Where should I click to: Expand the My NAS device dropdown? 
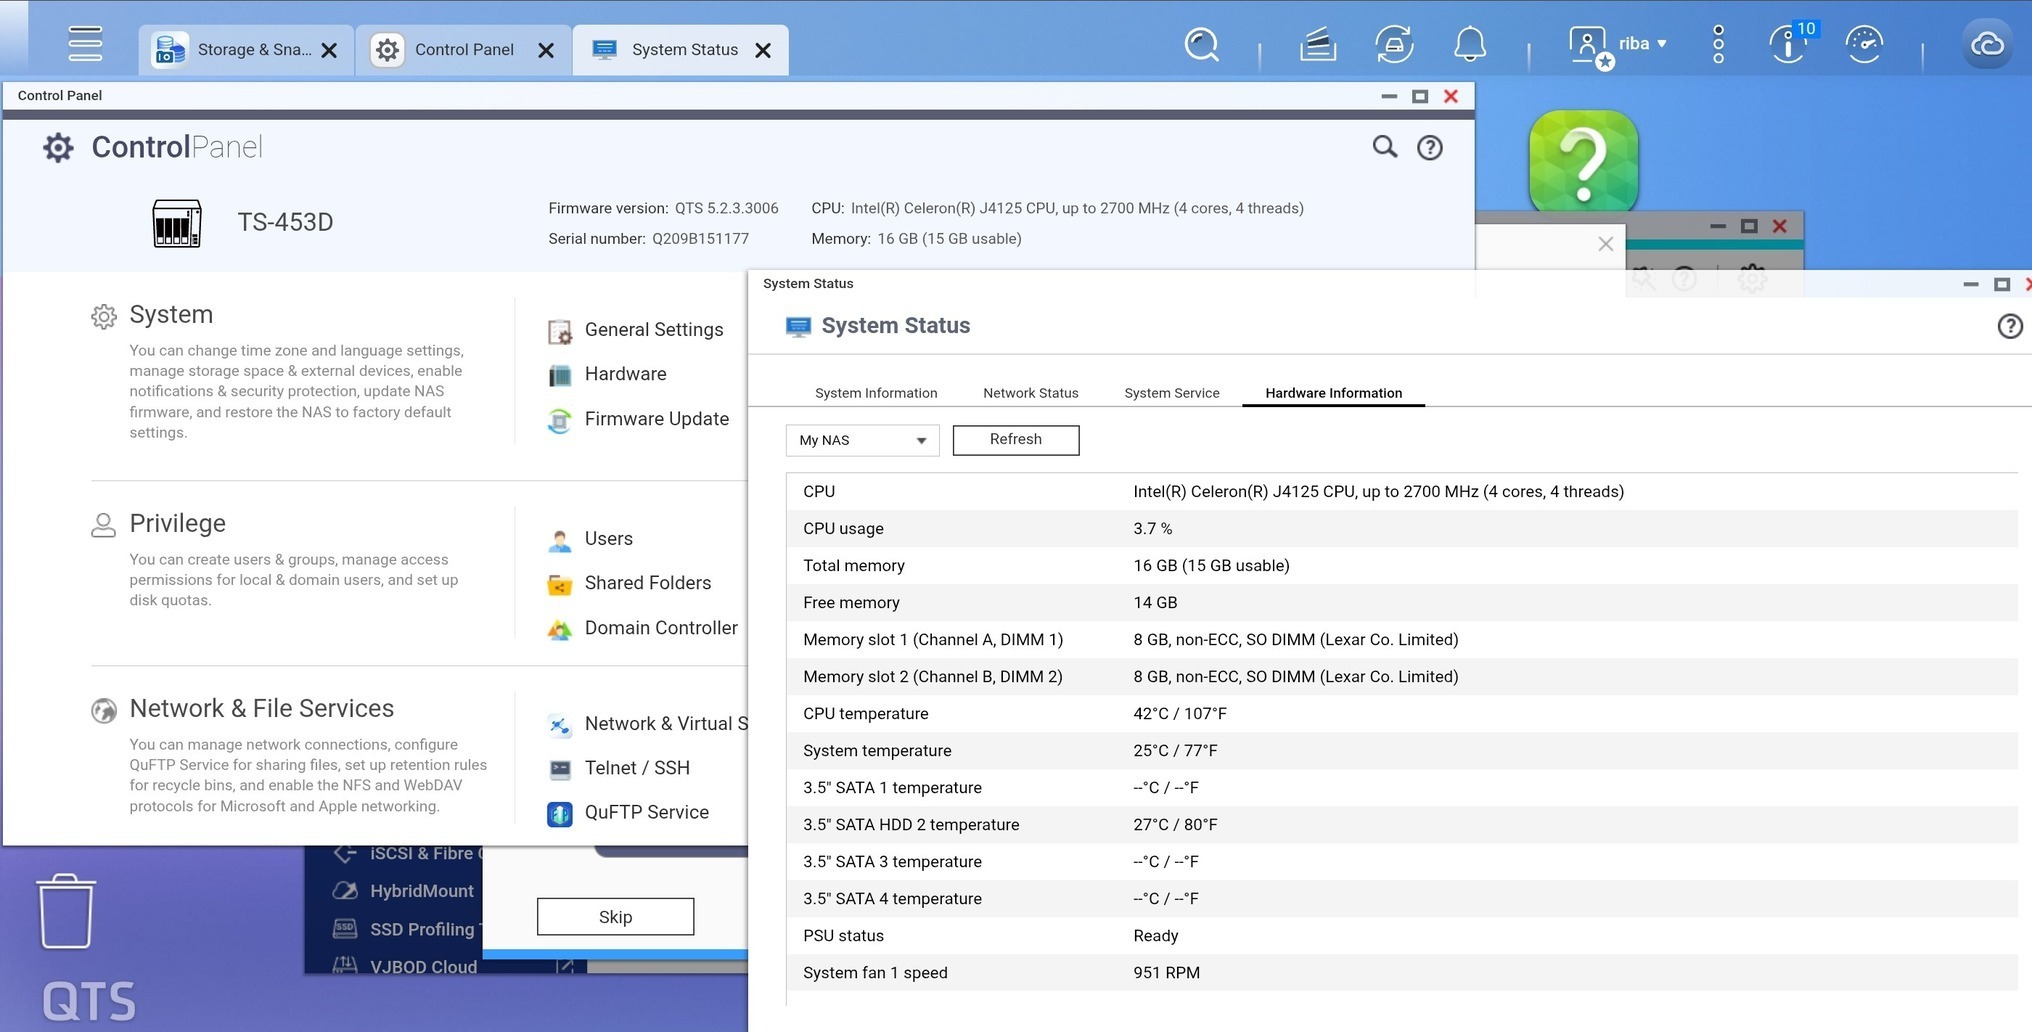point(862,440)
